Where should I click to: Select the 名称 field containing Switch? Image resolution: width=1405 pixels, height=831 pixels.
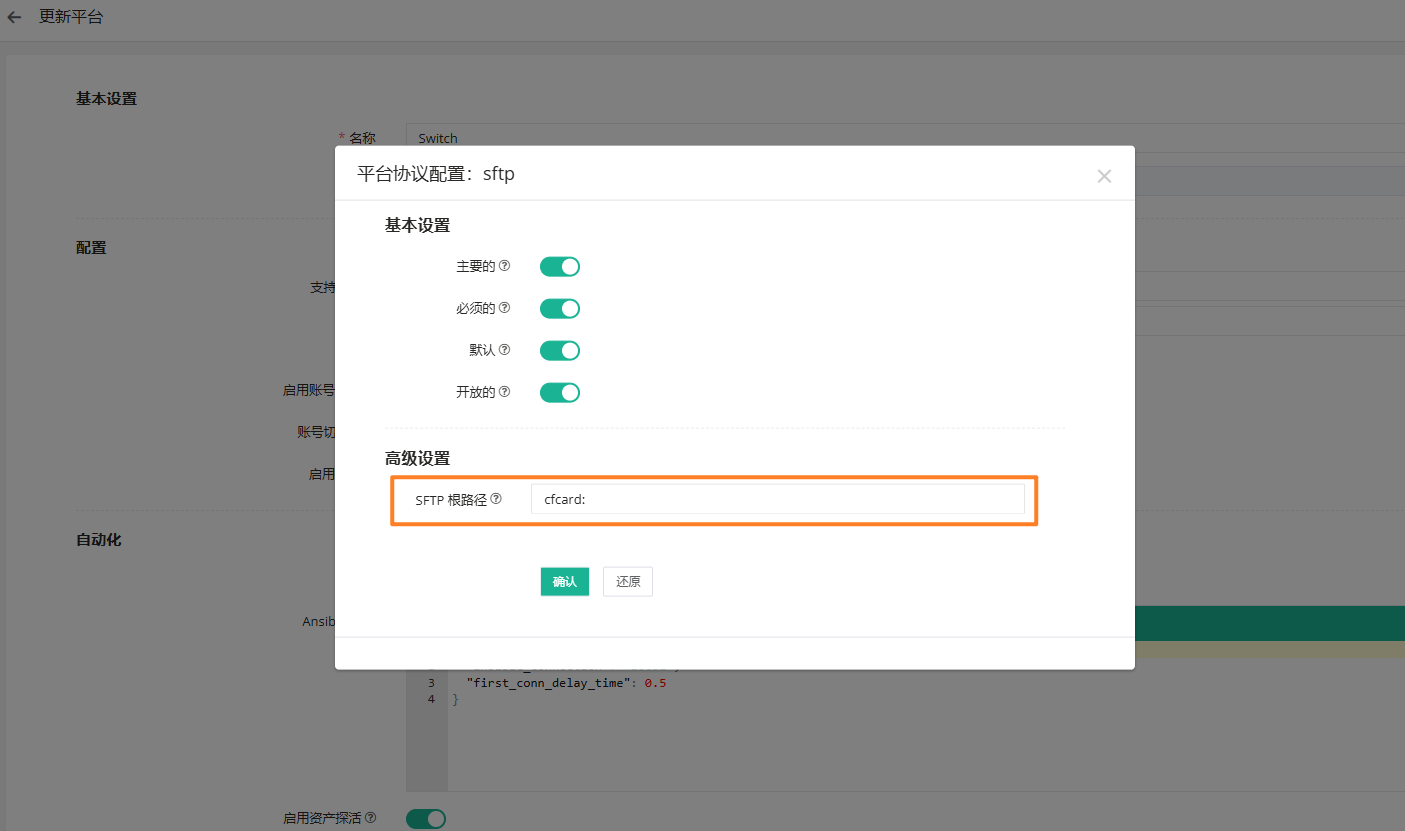click(905, 138)
